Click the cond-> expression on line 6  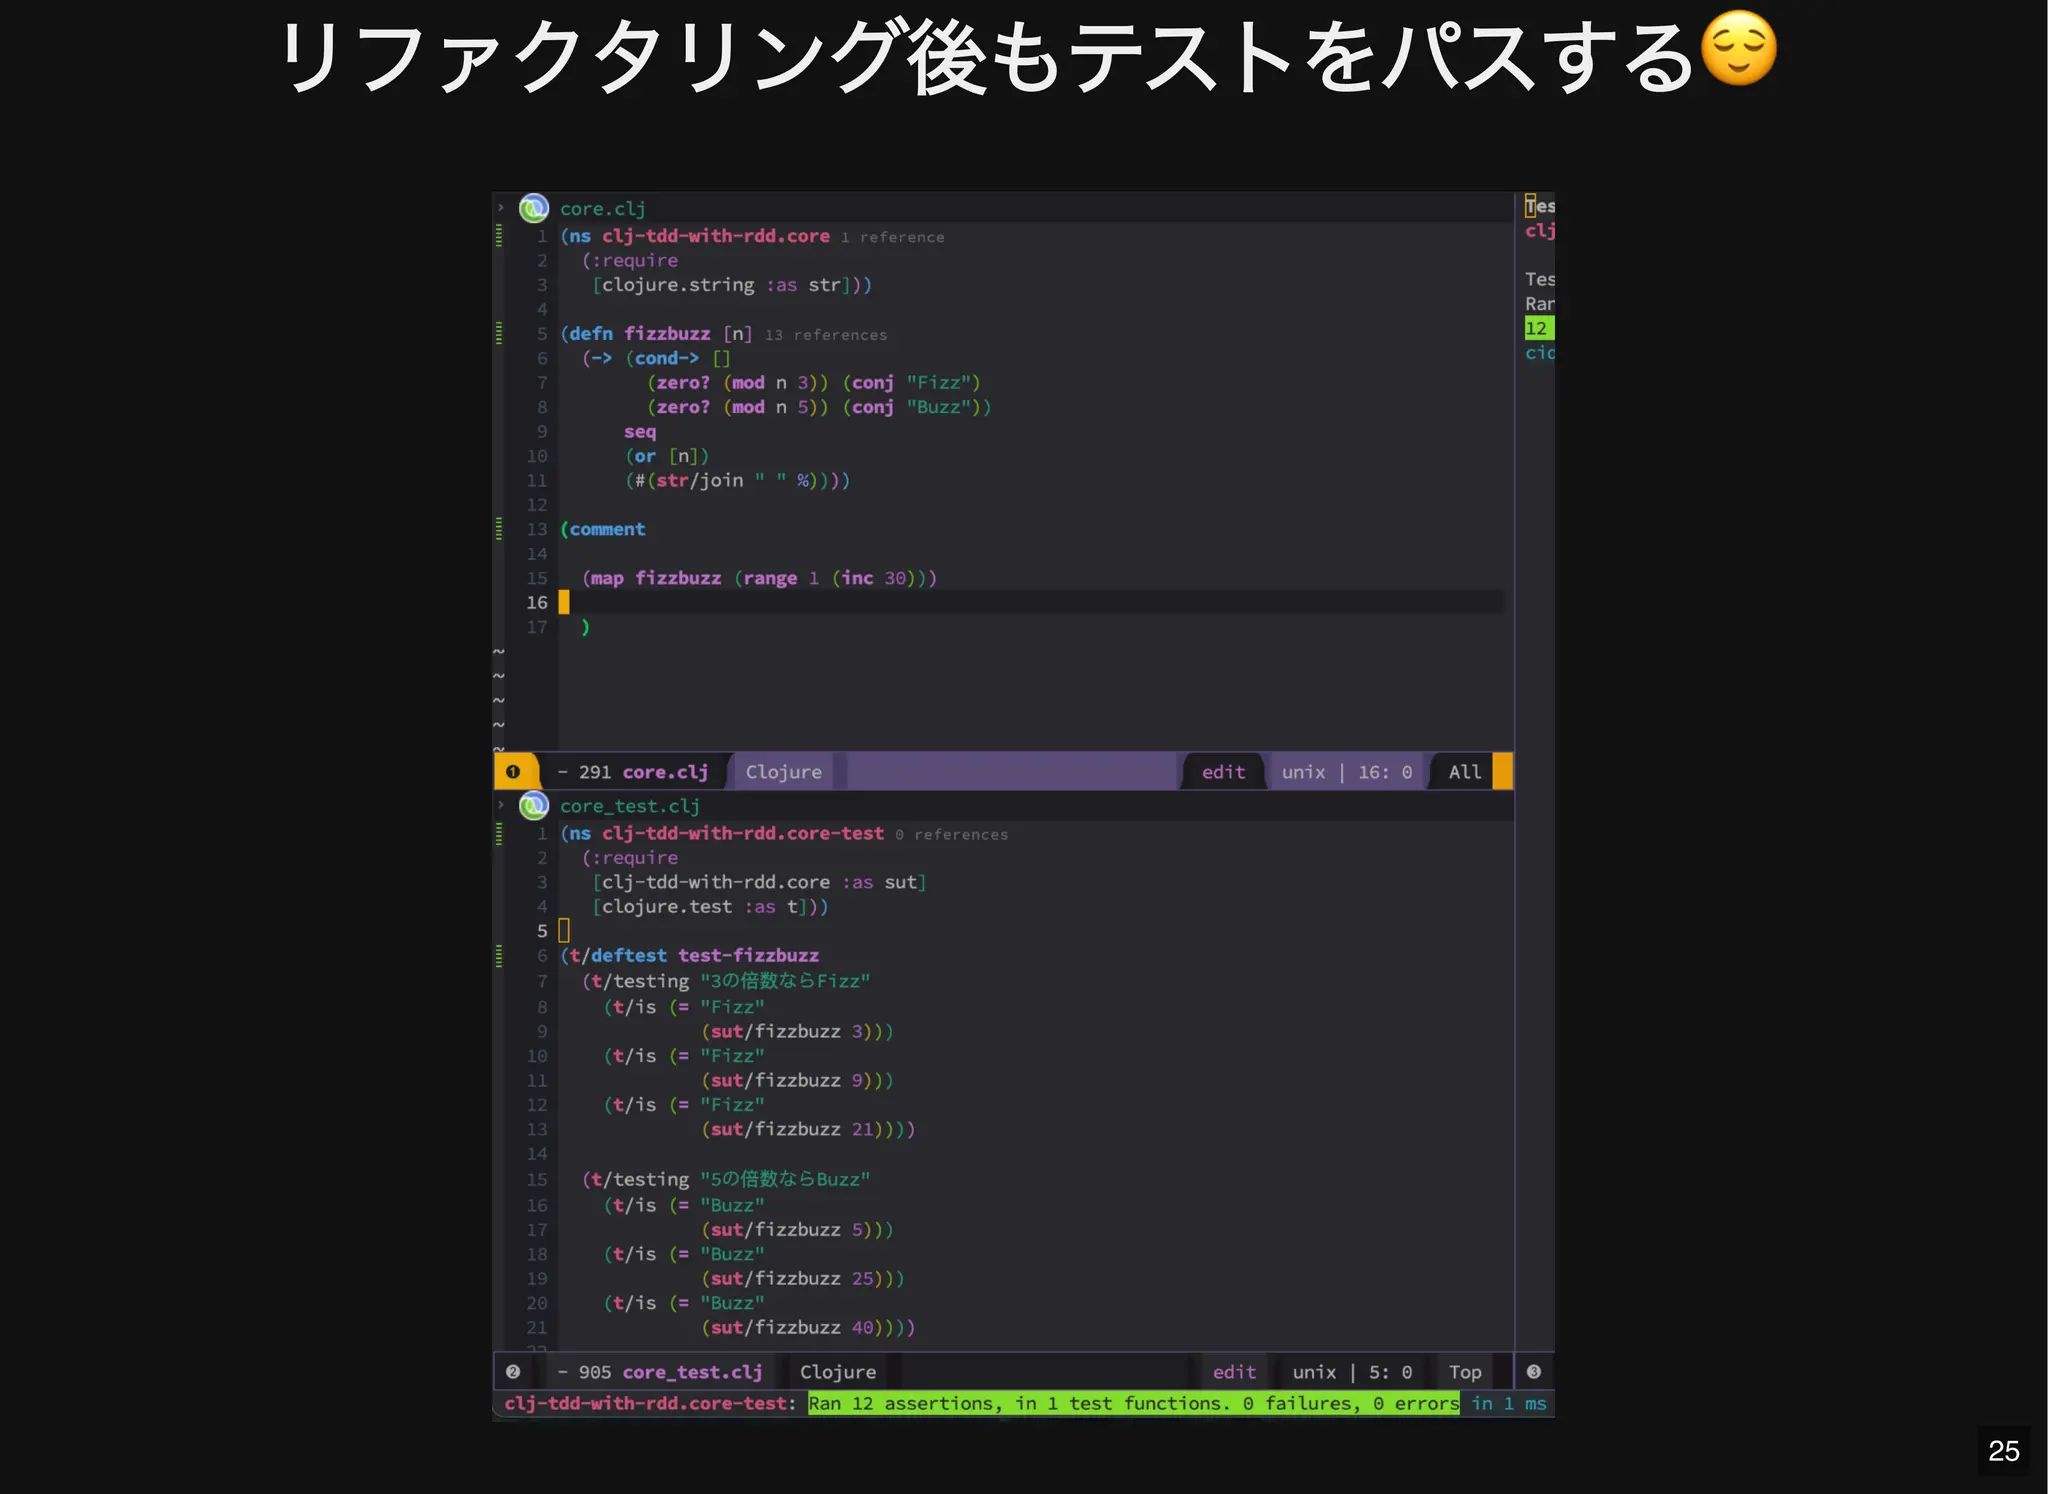678,358
